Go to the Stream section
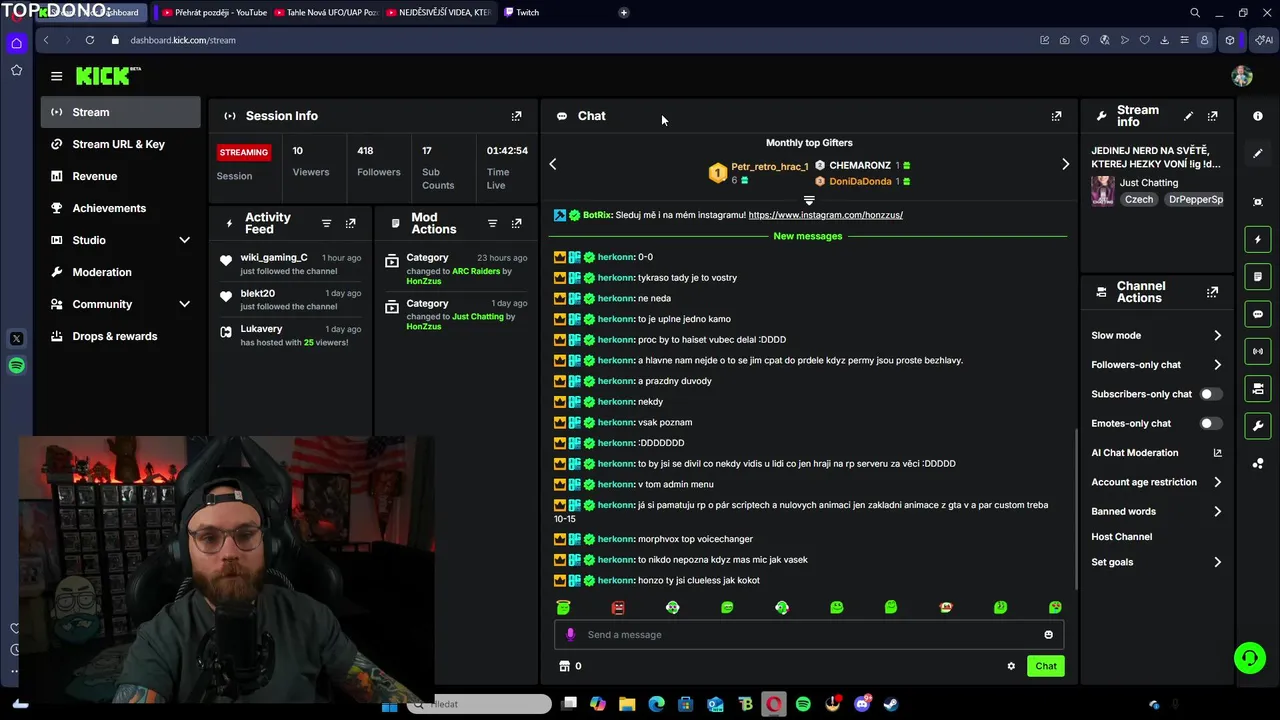This screenshot has height=720, width=1280. pyautogui.click(x=121, y=112)
